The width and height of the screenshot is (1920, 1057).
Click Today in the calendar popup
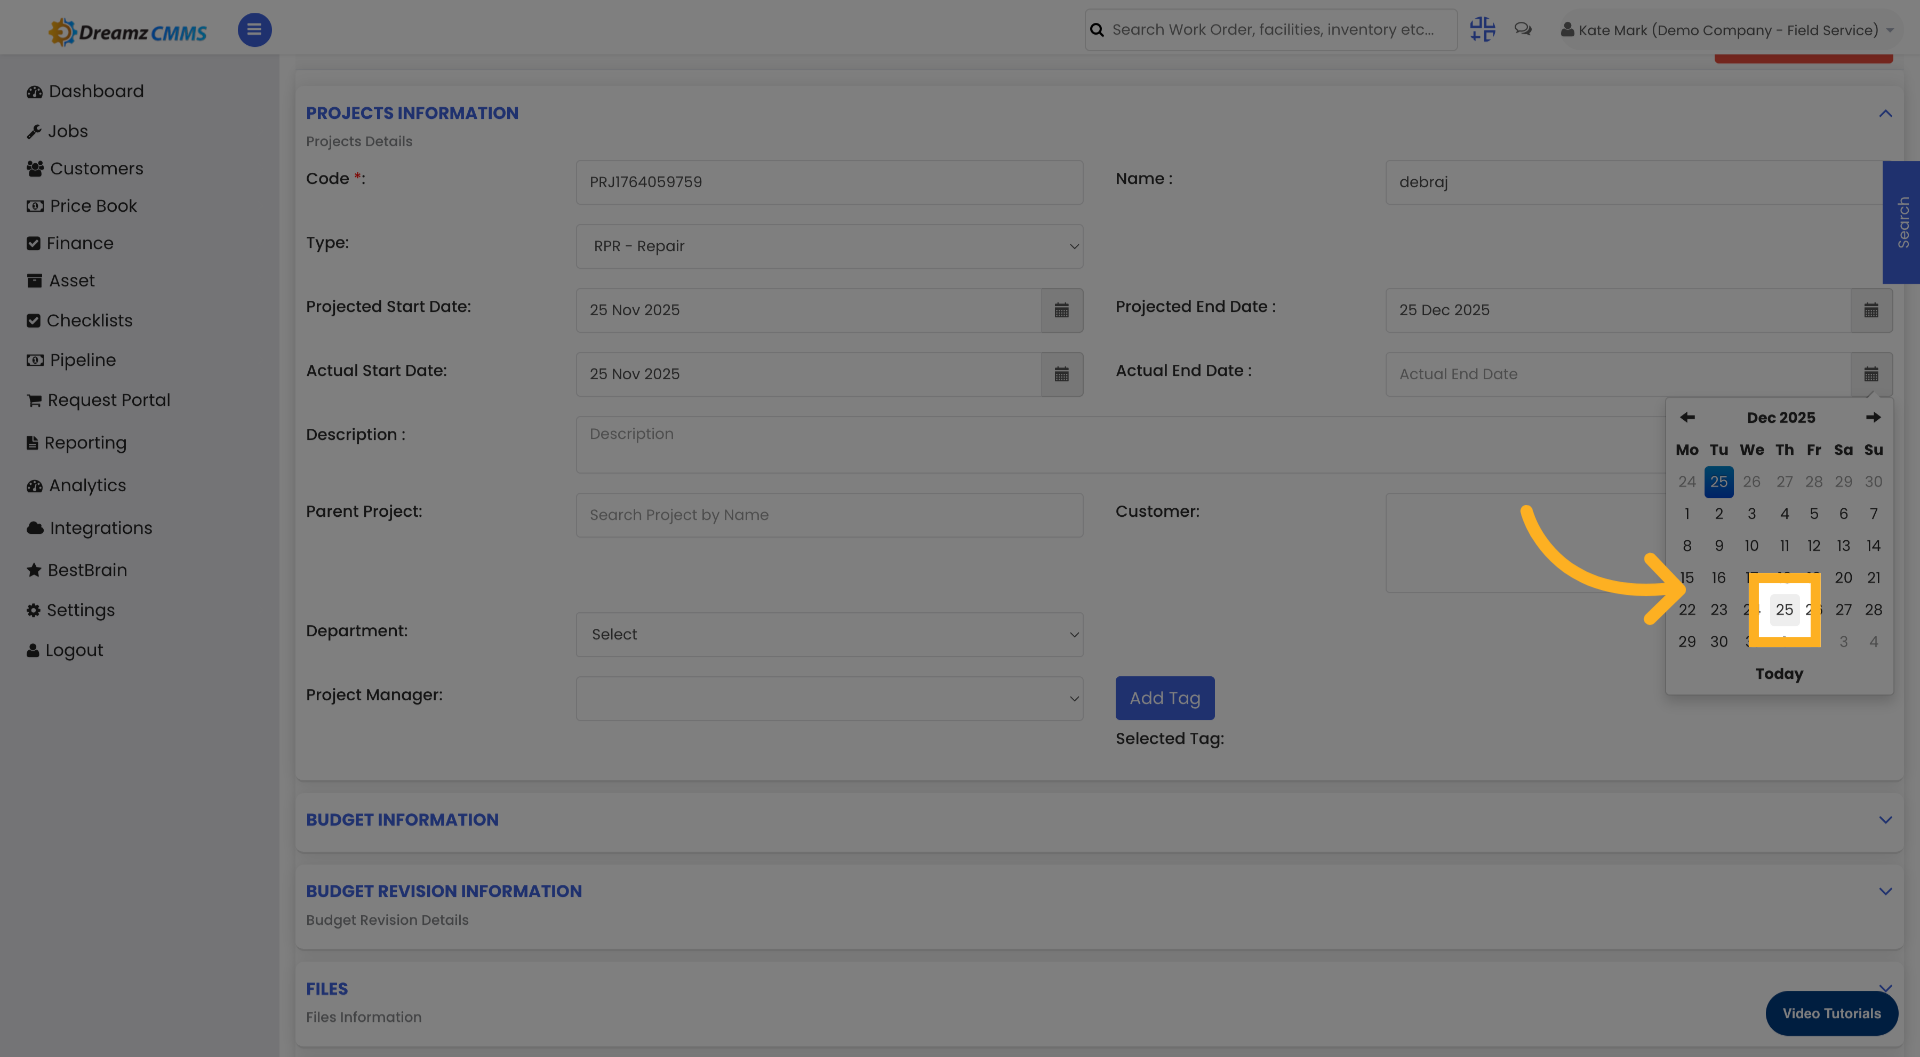point(1779,674)
